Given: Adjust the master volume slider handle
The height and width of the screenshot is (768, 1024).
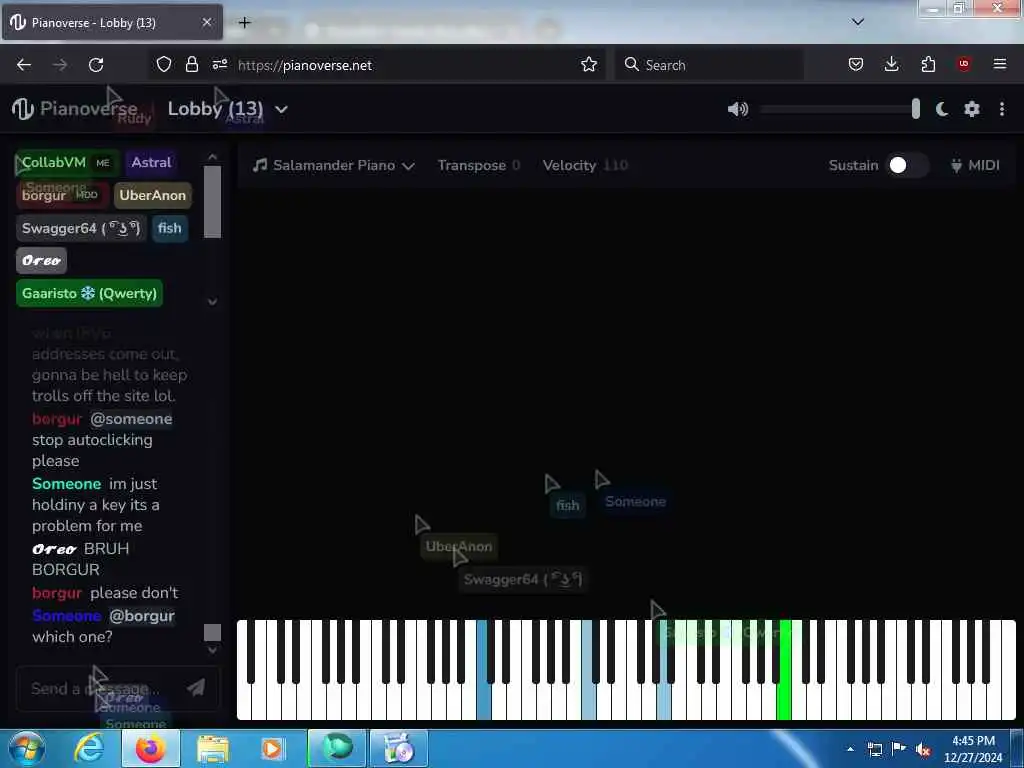Looking at the screenshot, I should (916, 109).
